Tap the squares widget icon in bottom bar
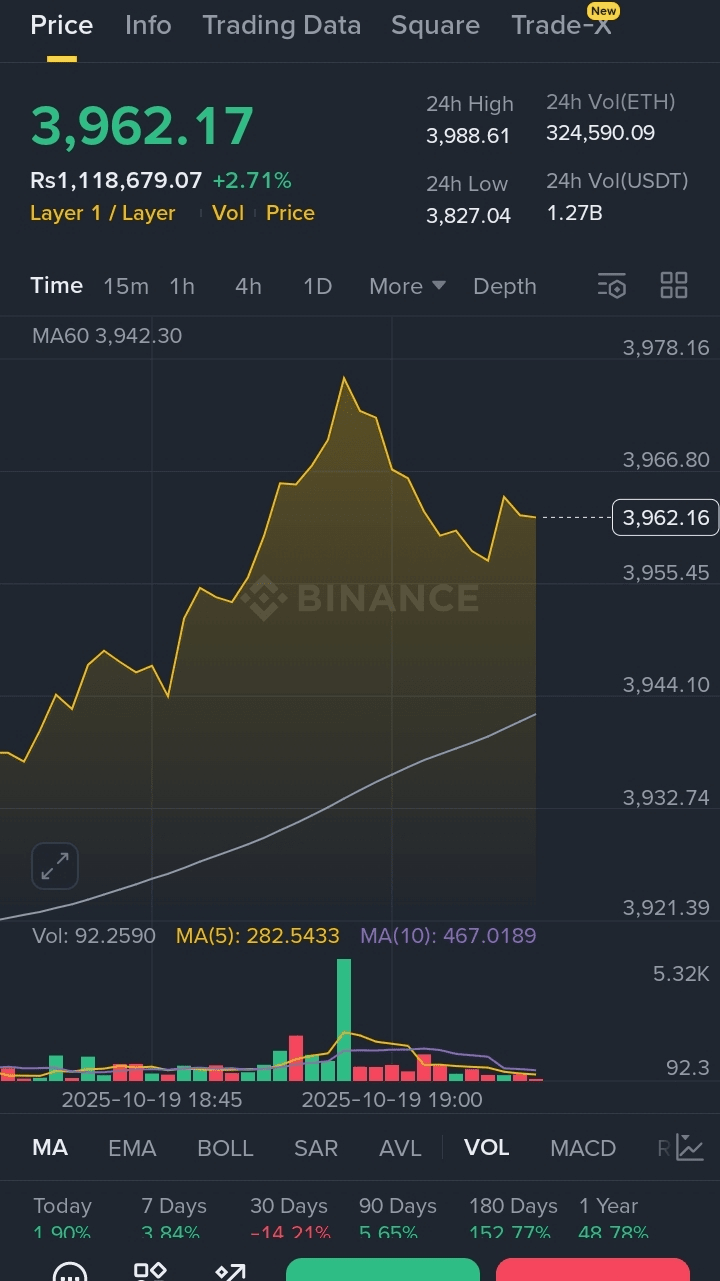Screen dimensions: 720x1281 coord(150,1272)
